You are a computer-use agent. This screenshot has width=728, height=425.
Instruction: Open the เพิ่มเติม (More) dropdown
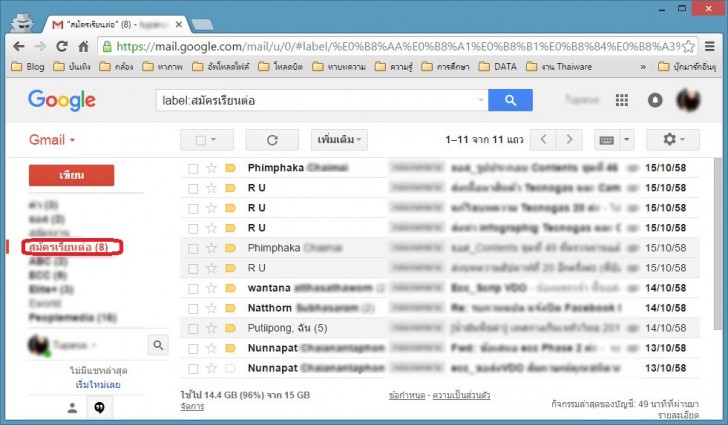pyautogui.click(x=339, y=140)
